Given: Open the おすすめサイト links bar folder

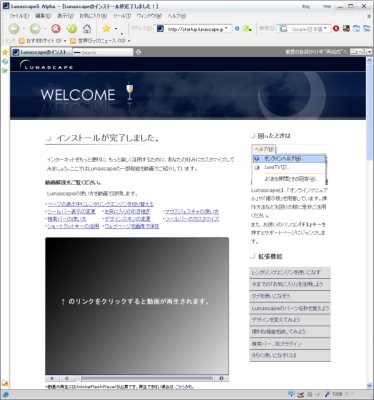Looking at the screenshot, I should [42, 41].
